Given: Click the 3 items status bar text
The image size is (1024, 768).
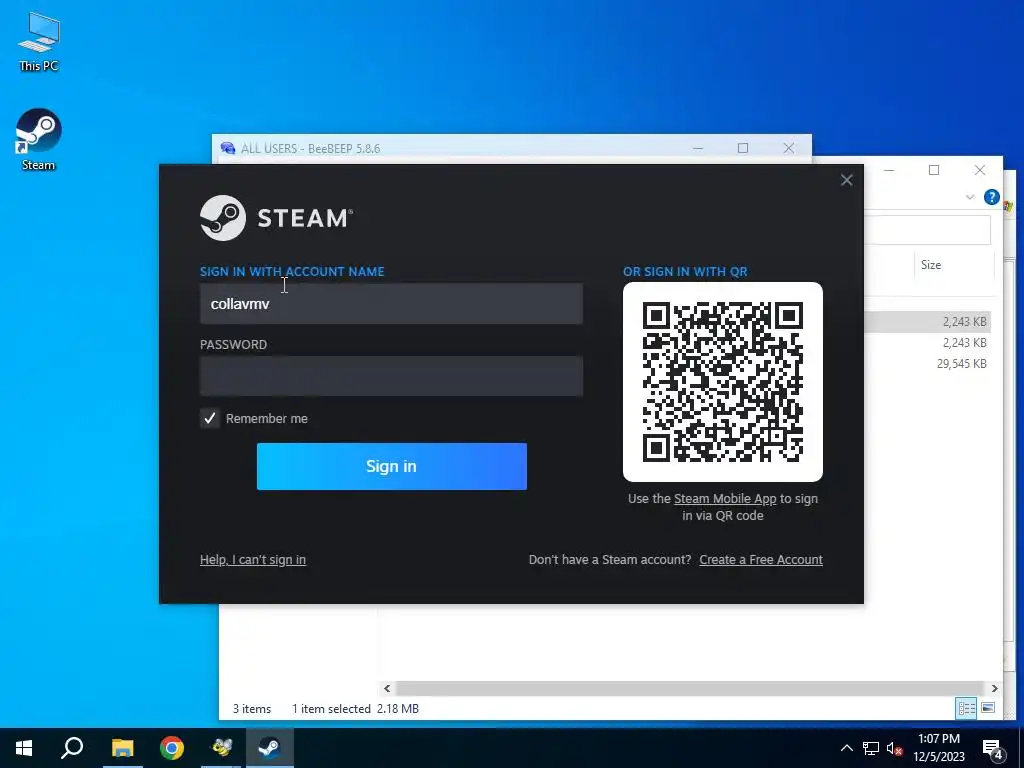Looking at the screenshot, I should [x=252, y=709].
